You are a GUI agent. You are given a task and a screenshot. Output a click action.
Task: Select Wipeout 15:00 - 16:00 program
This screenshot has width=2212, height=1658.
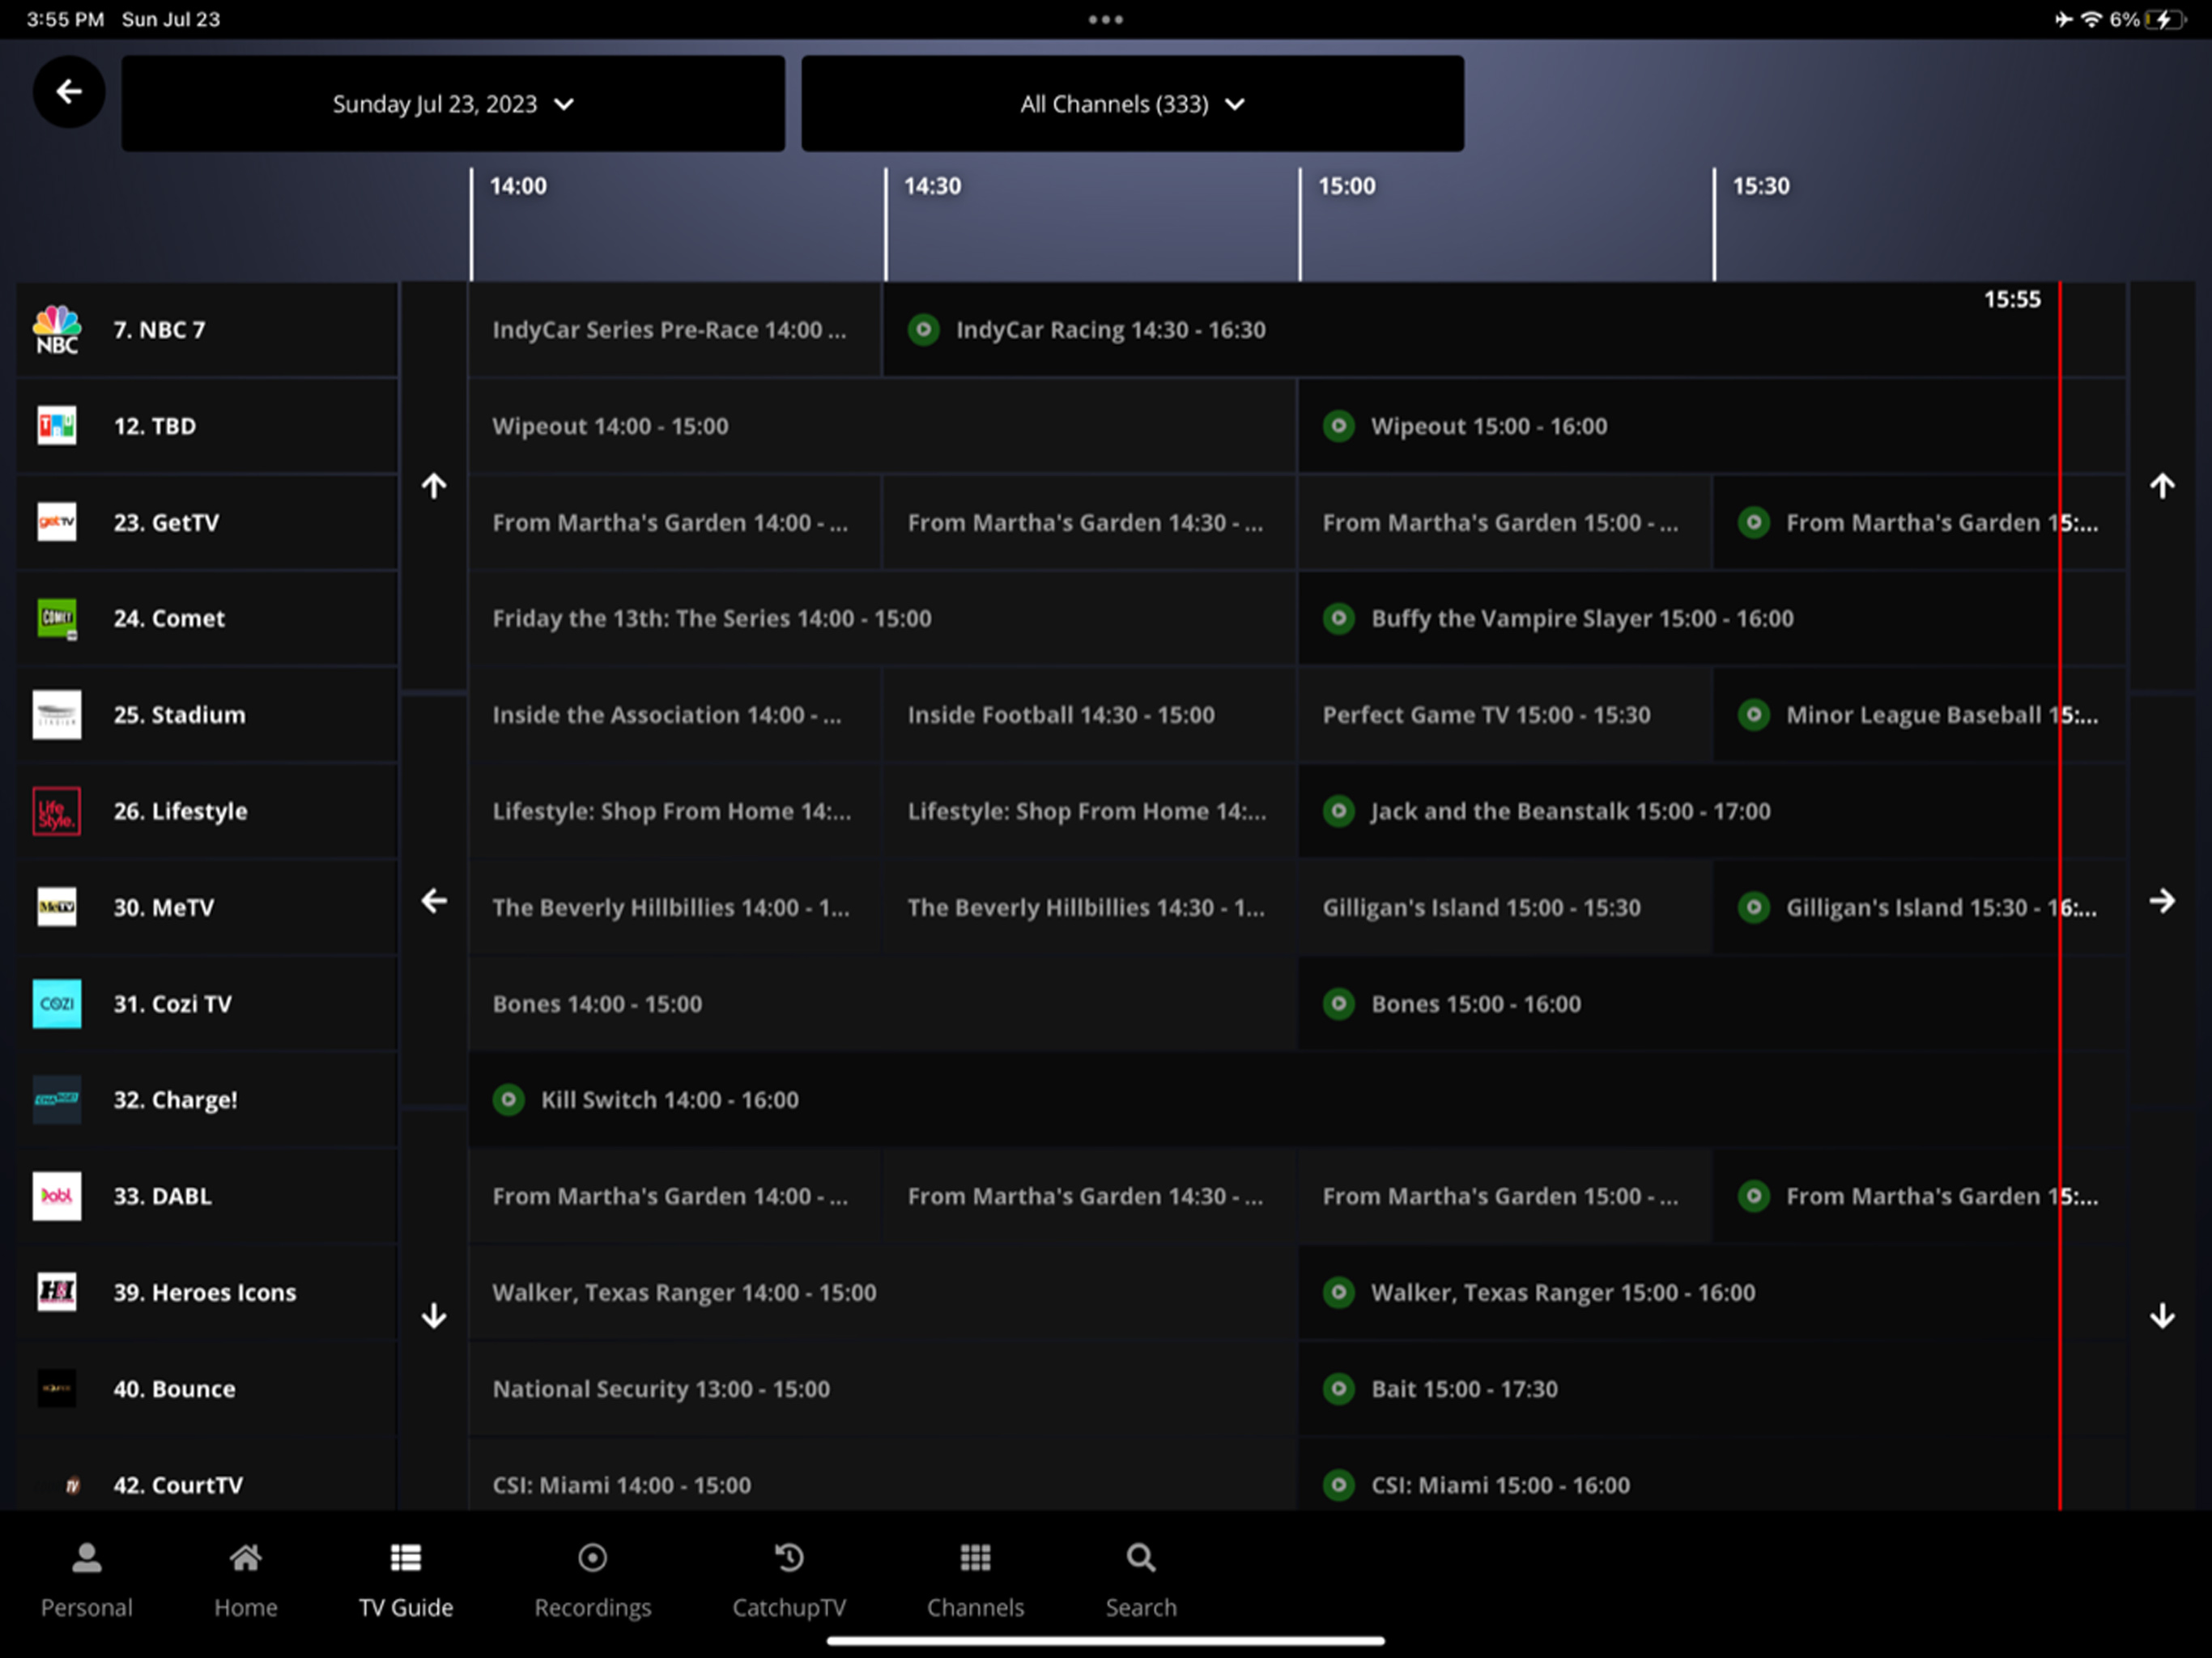(1712, 426)
